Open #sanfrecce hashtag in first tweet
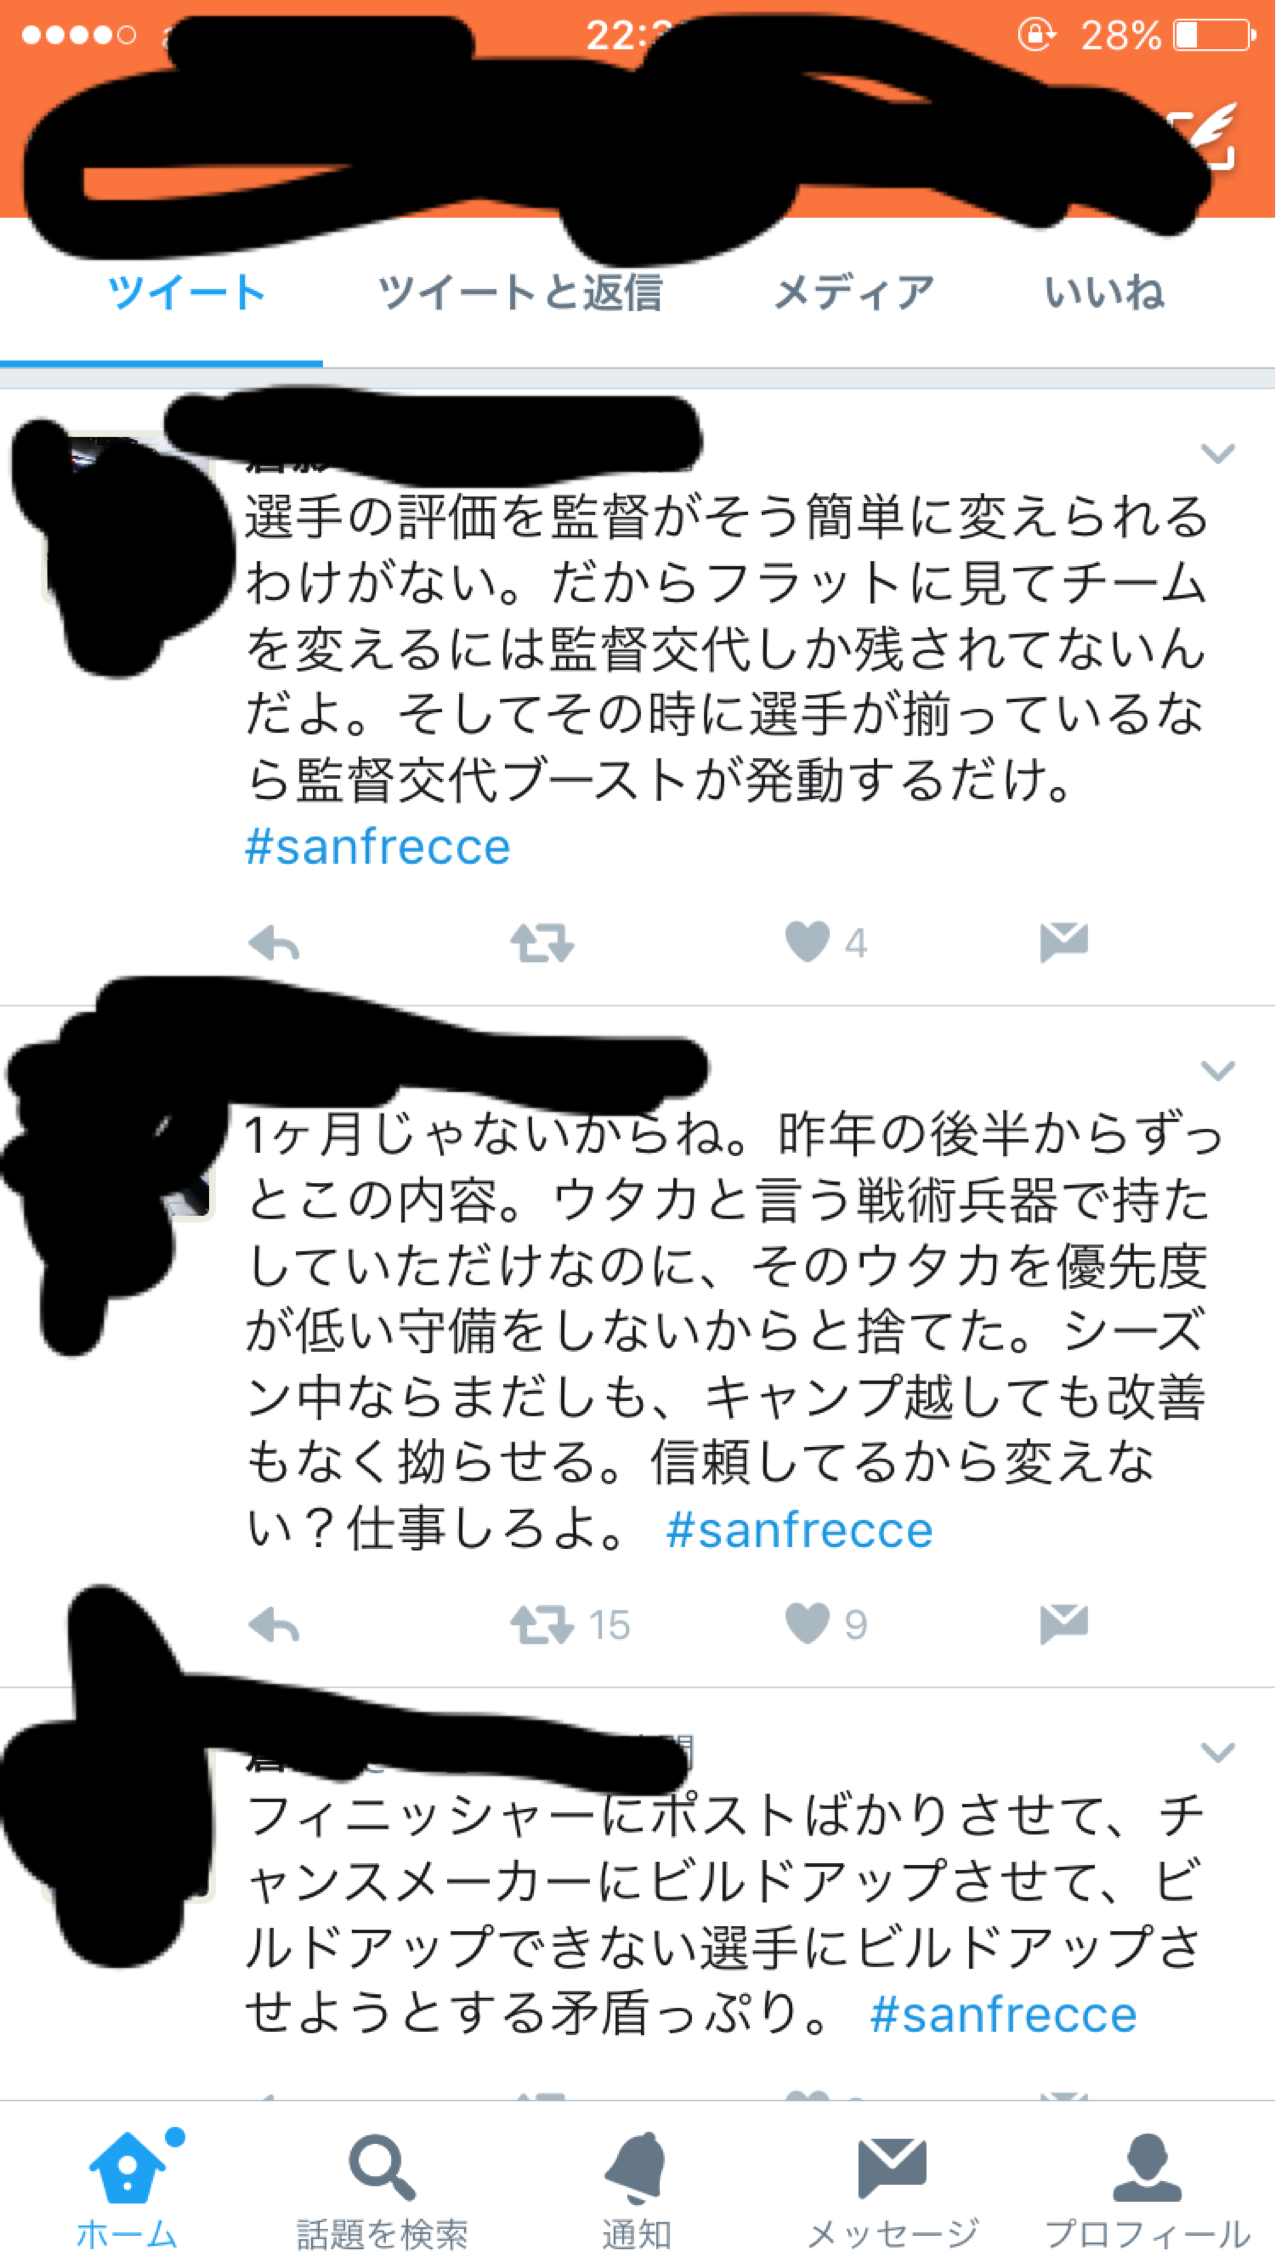Screen dimensions: 1276x2268 378,847
